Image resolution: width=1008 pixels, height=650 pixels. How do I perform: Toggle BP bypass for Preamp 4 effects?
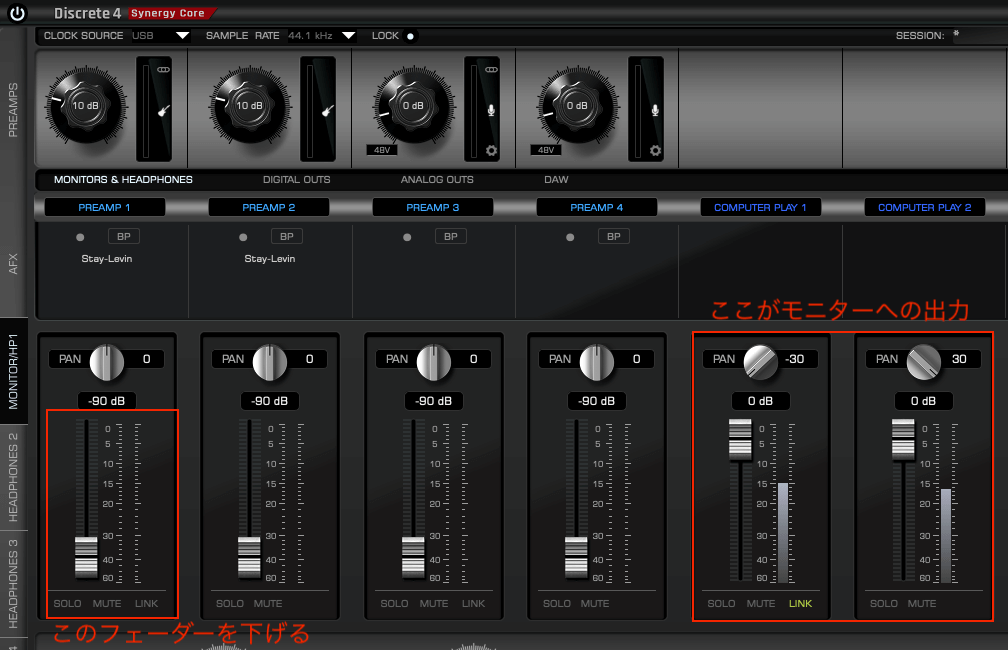point(614,237)
